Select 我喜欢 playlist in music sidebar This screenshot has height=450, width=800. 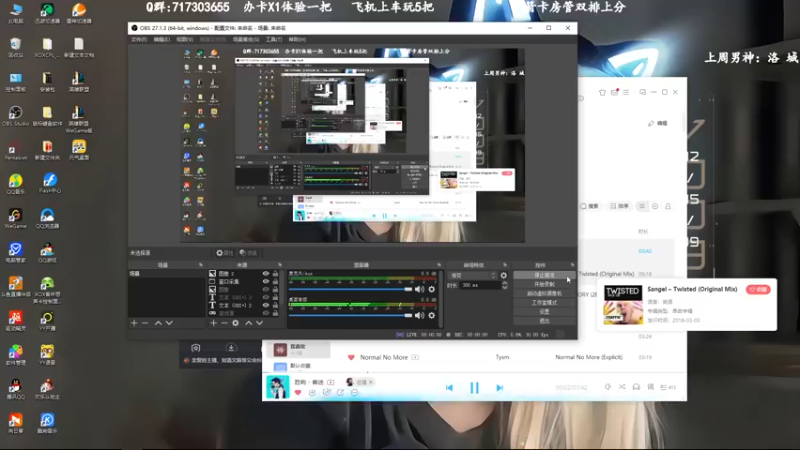297,349
